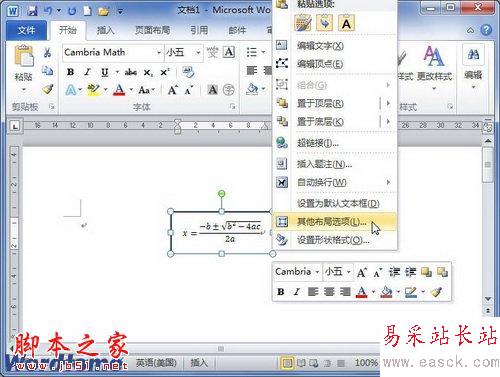This screenshot has height=377, width=500.
Task: Click the Text Effects glowing A icon
Action: (x=71, y=90)
